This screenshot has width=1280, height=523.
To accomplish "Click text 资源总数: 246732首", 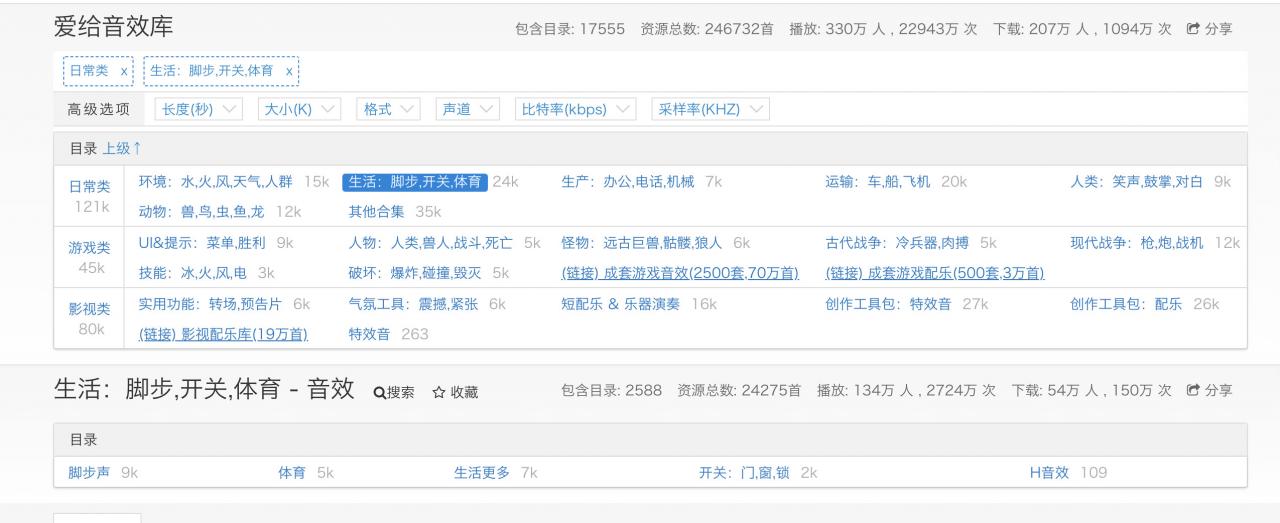I will point(706,29).
